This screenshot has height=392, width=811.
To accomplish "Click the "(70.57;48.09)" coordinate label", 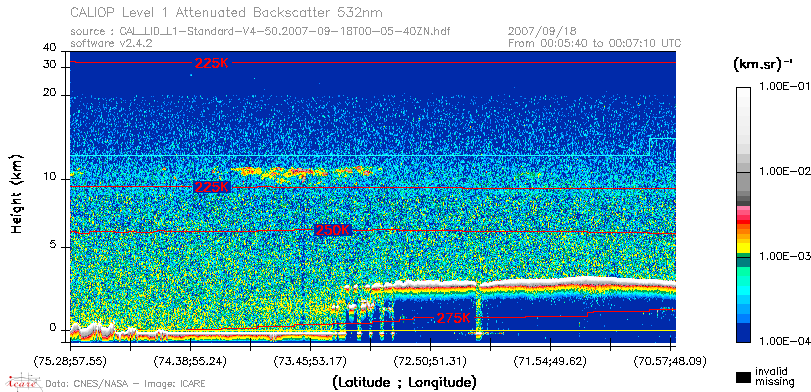I will pyautogui.click(x=670, y=361).
